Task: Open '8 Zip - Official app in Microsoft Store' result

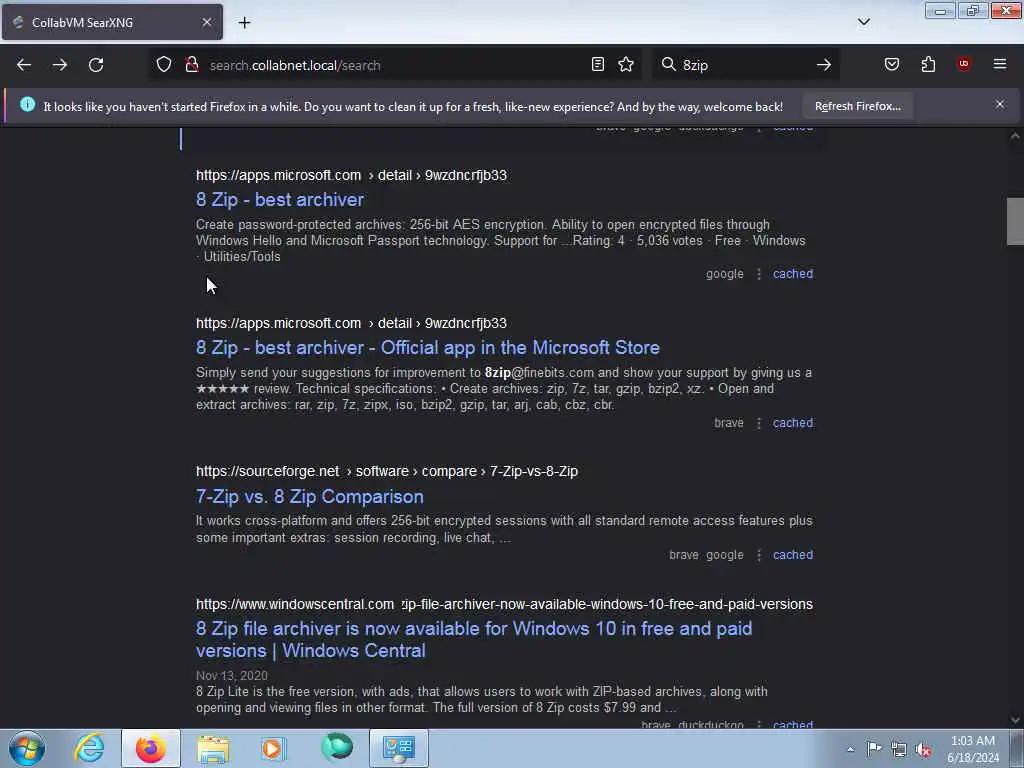Action: pos(428,347)
